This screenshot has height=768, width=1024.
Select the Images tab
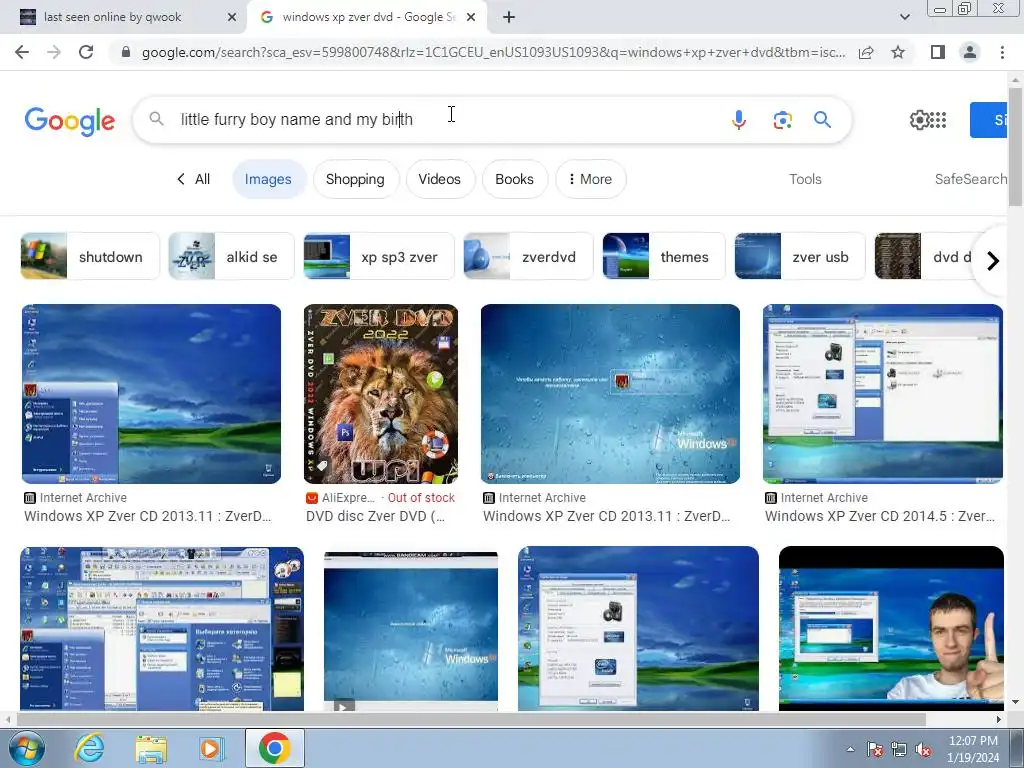tap(268, 179)
